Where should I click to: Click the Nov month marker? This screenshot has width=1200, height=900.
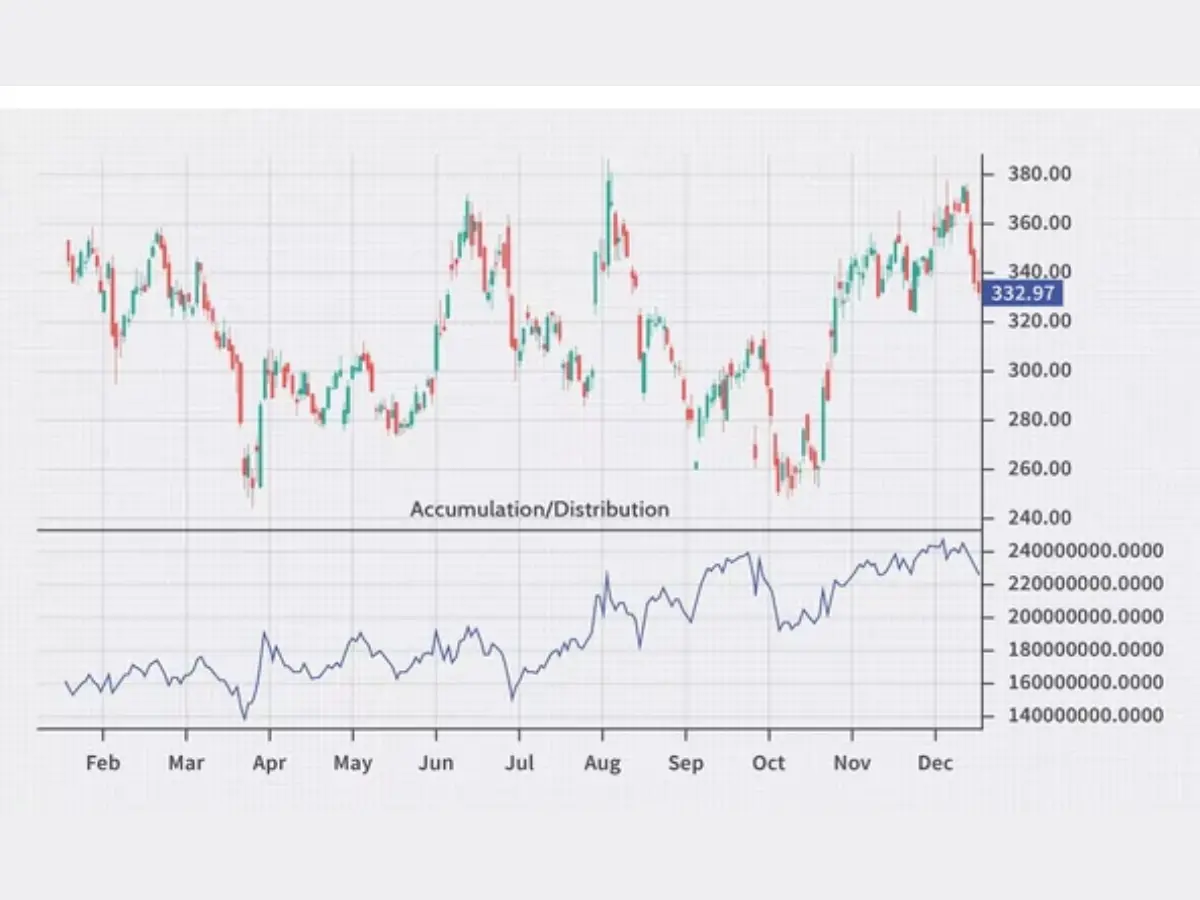[851, 763]
